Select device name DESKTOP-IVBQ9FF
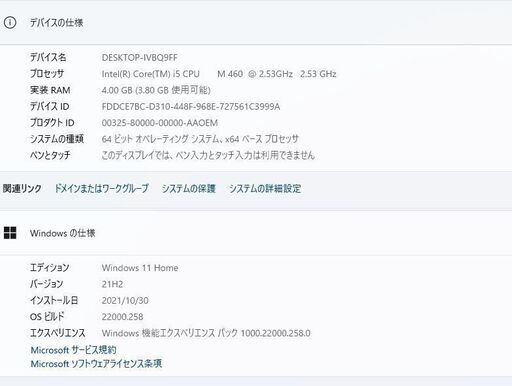This screenshot has height=386, width=512. (x=140, y=58)
